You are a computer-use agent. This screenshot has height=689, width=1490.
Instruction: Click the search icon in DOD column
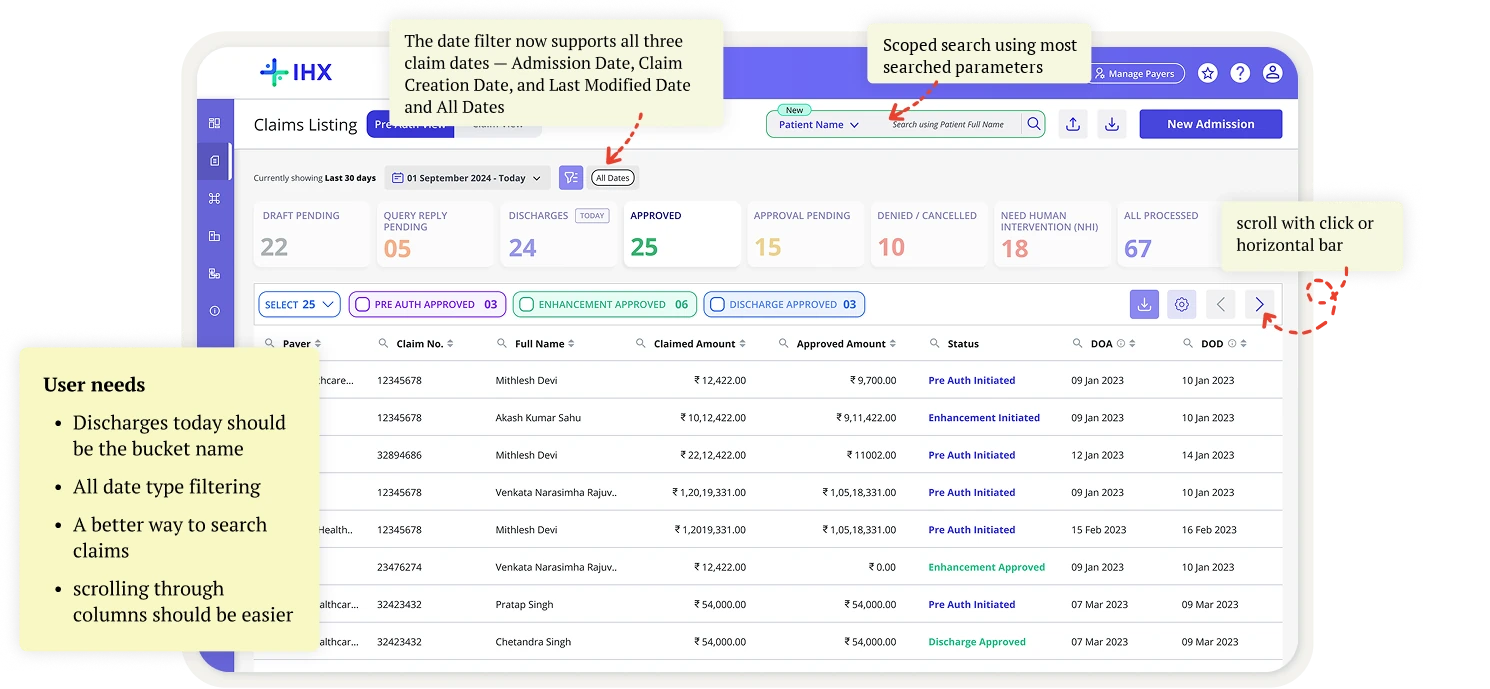point(1188,343)
